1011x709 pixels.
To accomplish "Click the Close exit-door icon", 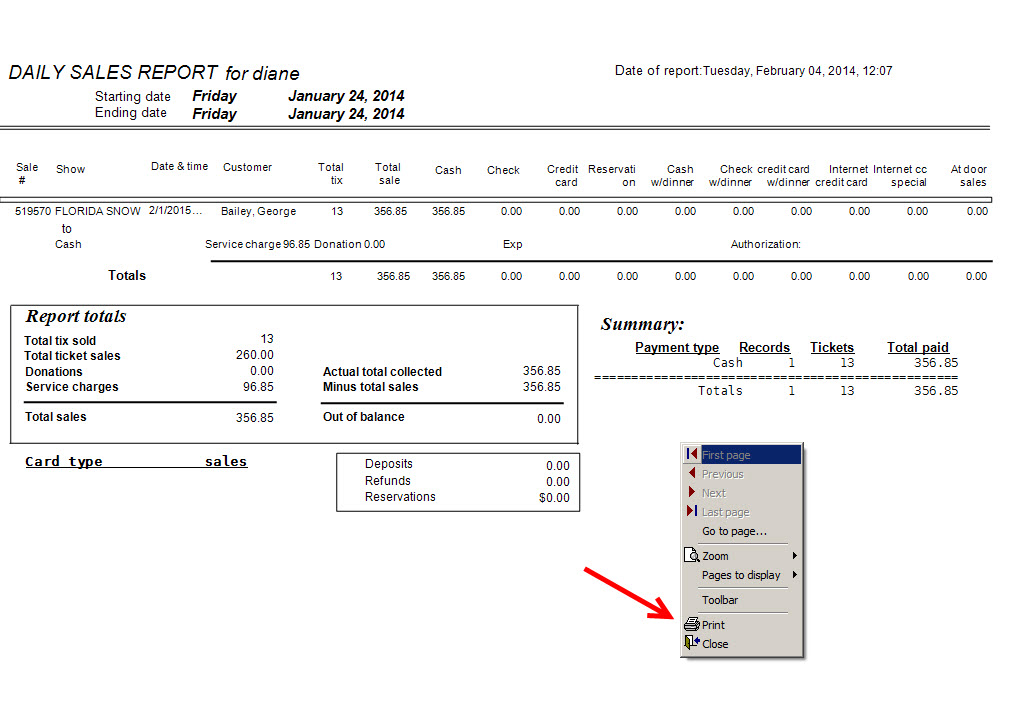I will click(x=691, y=644).
